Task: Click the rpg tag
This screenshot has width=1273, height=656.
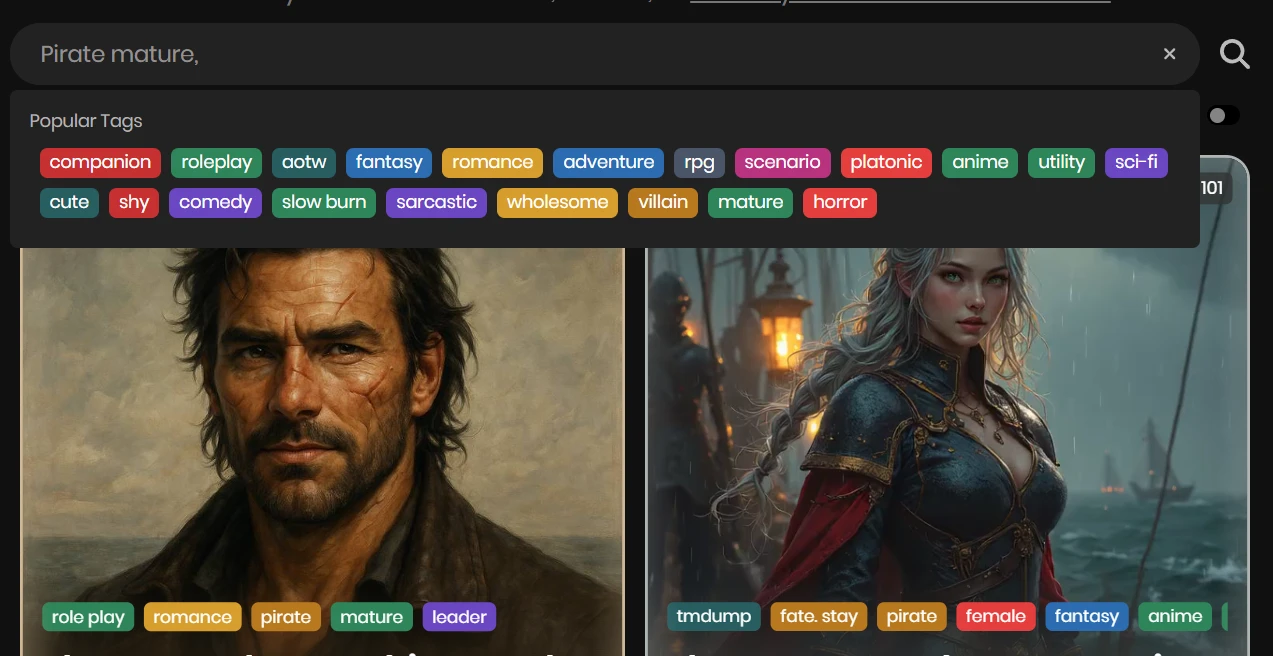Action: pyautogui.click(x=699, y=163)
